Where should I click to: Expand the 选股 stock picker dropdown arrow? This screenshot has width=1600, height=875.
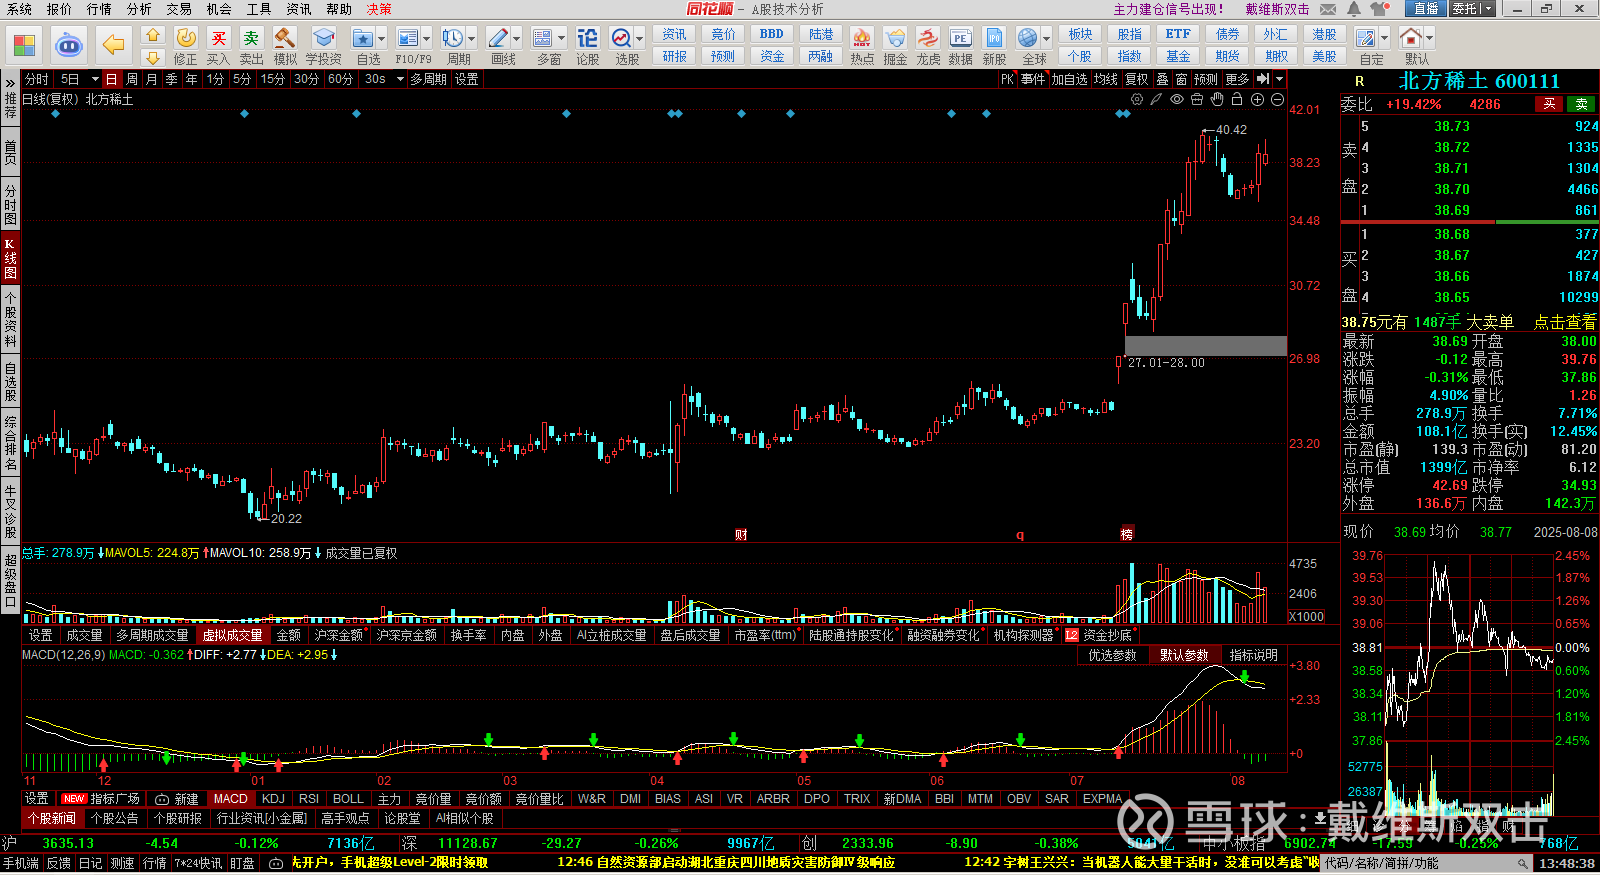(x=639, y=39)
